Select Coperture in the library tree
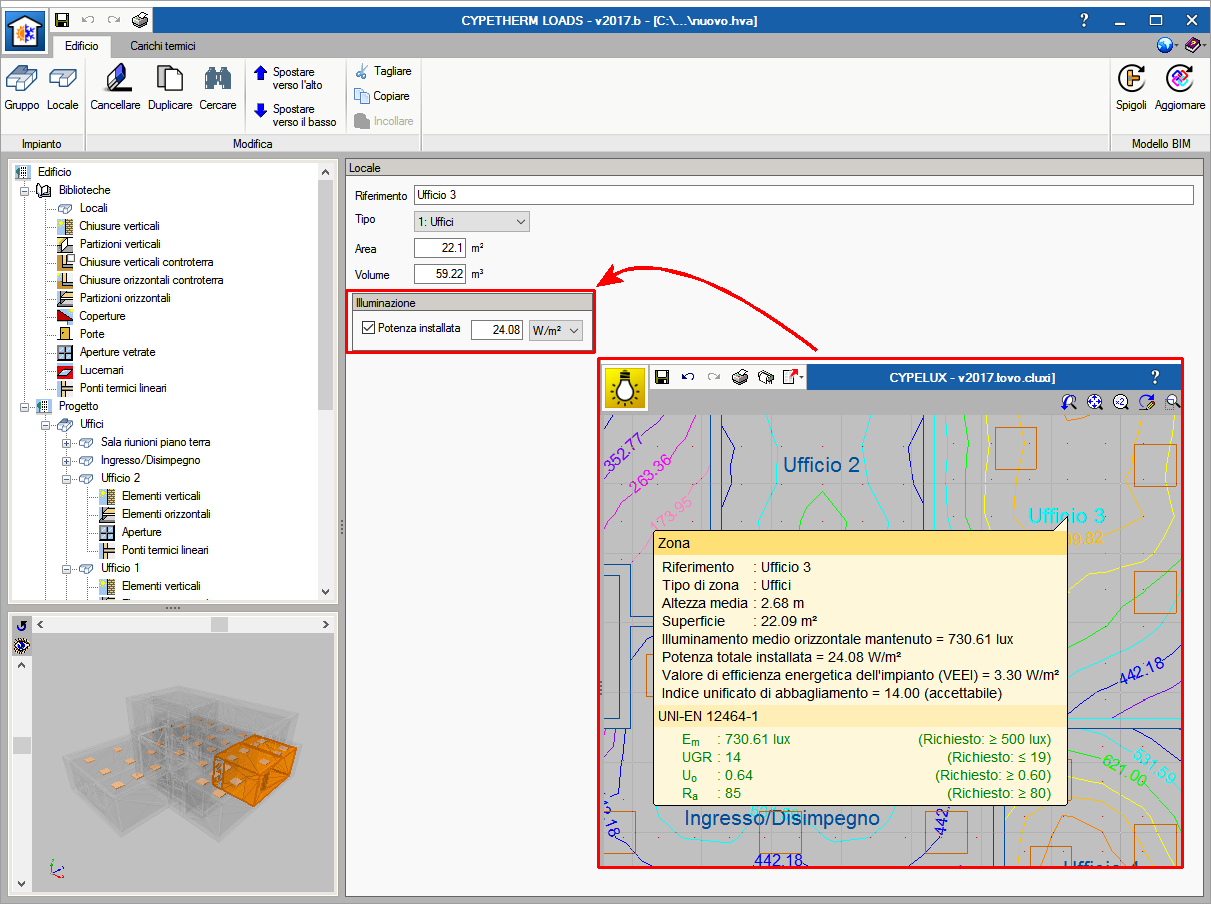 [x=102, y=316]
